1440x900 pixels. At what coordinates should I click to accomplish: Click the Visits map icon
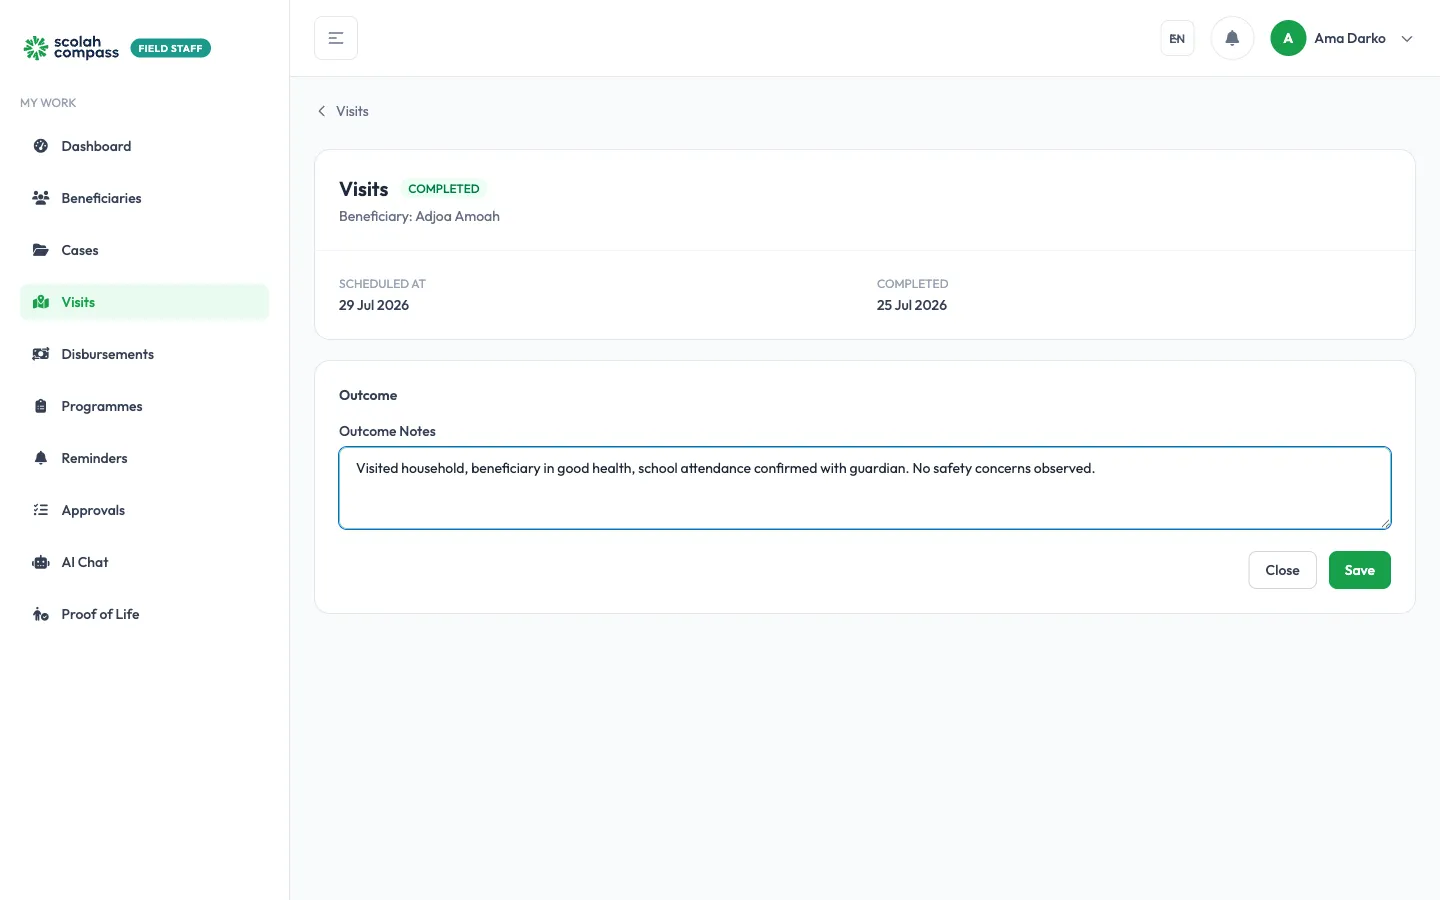click(x=41, y=302)
